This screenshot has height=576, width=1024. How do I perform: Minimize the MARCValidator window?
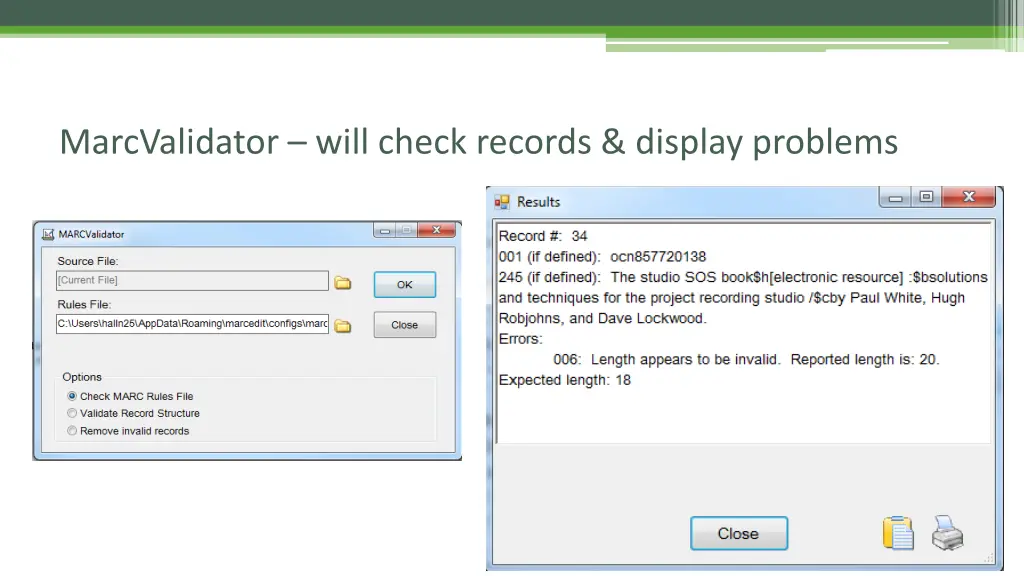pos(385,231)
